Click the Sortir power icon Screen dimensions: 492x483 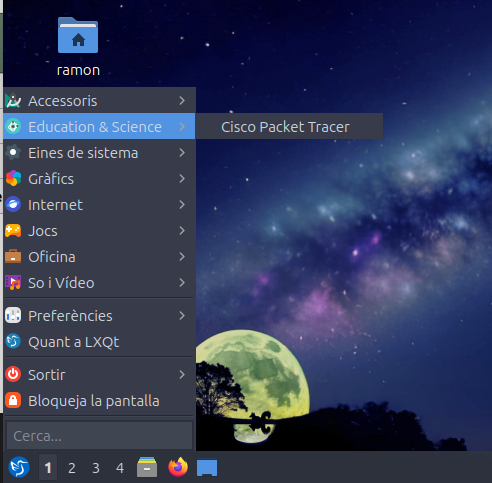(x=13, y=374)
